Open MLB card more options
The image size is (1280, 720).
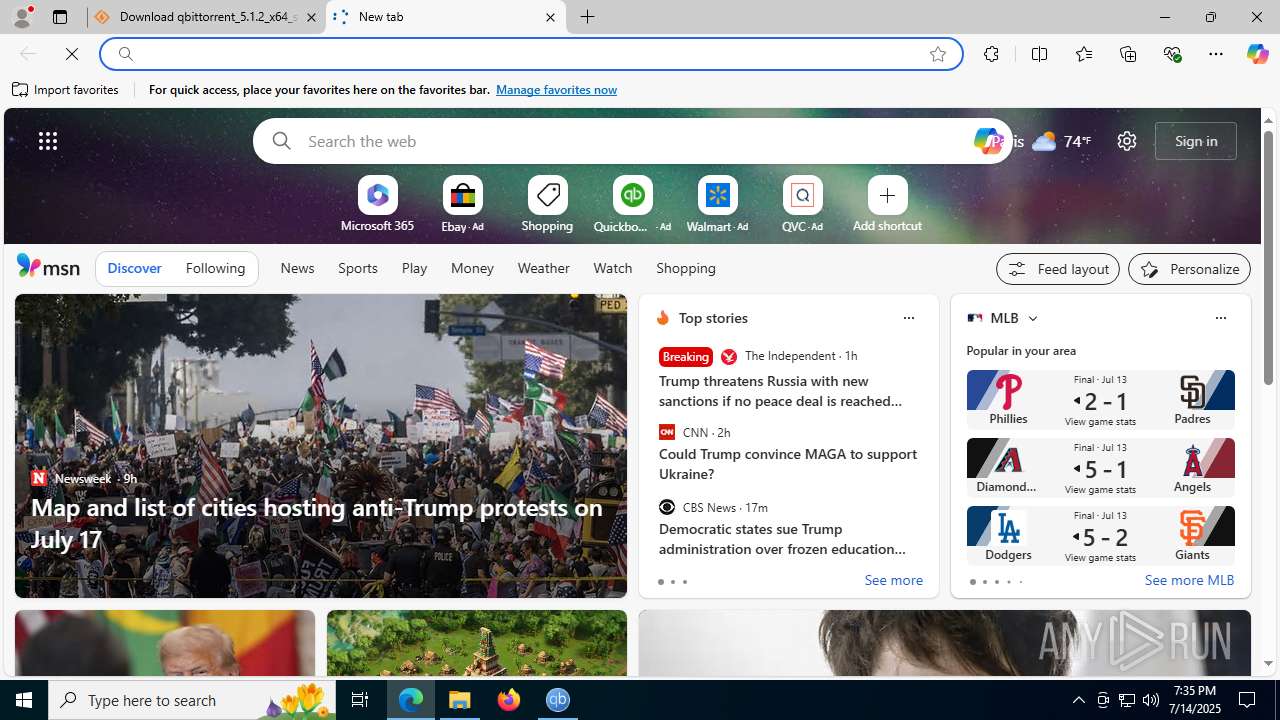click(x=1220, y=318)
